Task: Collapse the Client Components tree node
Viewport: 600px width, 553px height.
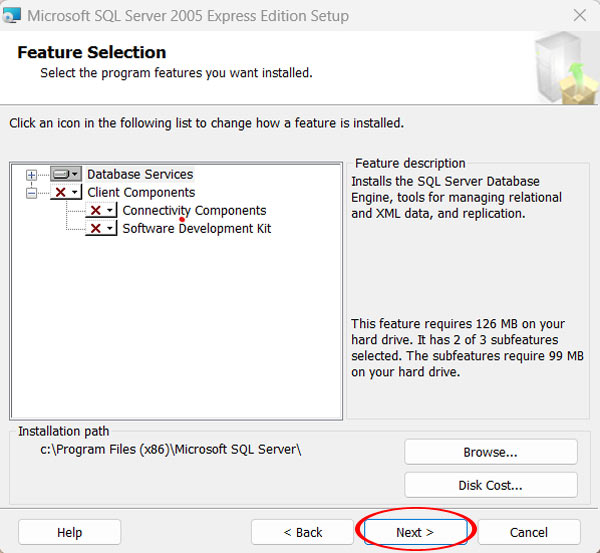Action: 31,193
